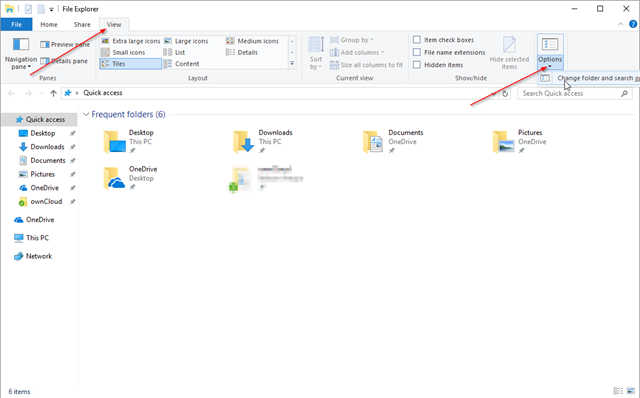Choose the Content layout
Viewport: 640px width, 398px height.
point(182,64)
